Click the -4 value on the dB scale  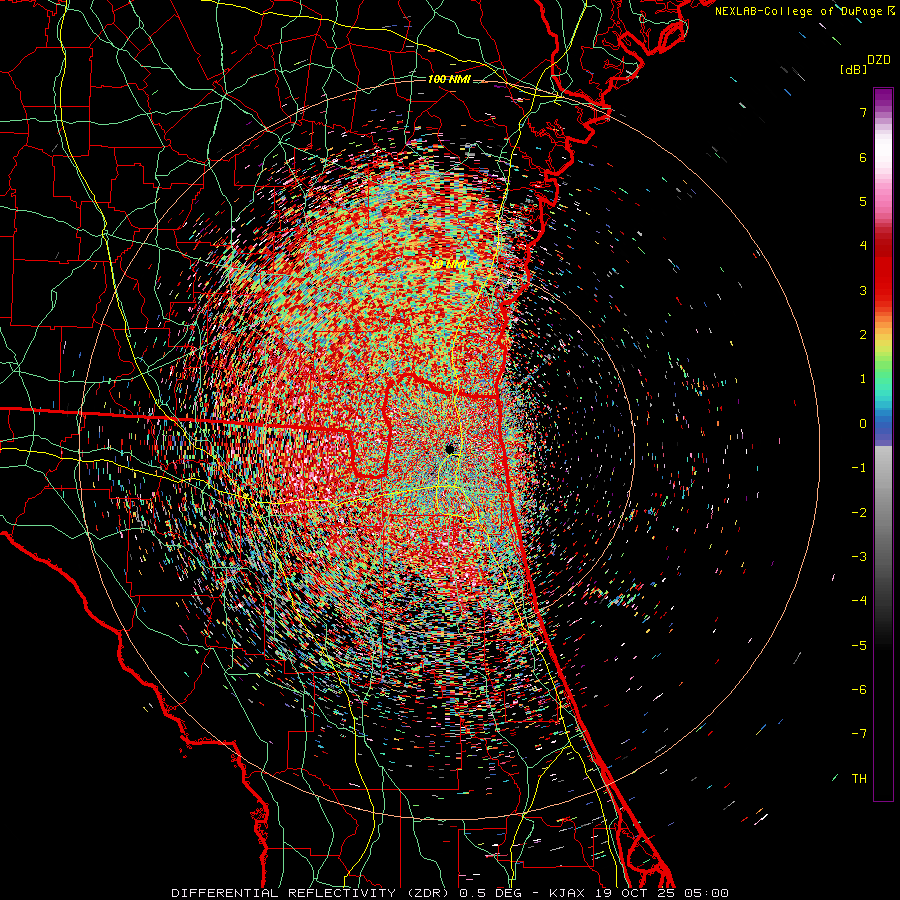click(859, 601)
